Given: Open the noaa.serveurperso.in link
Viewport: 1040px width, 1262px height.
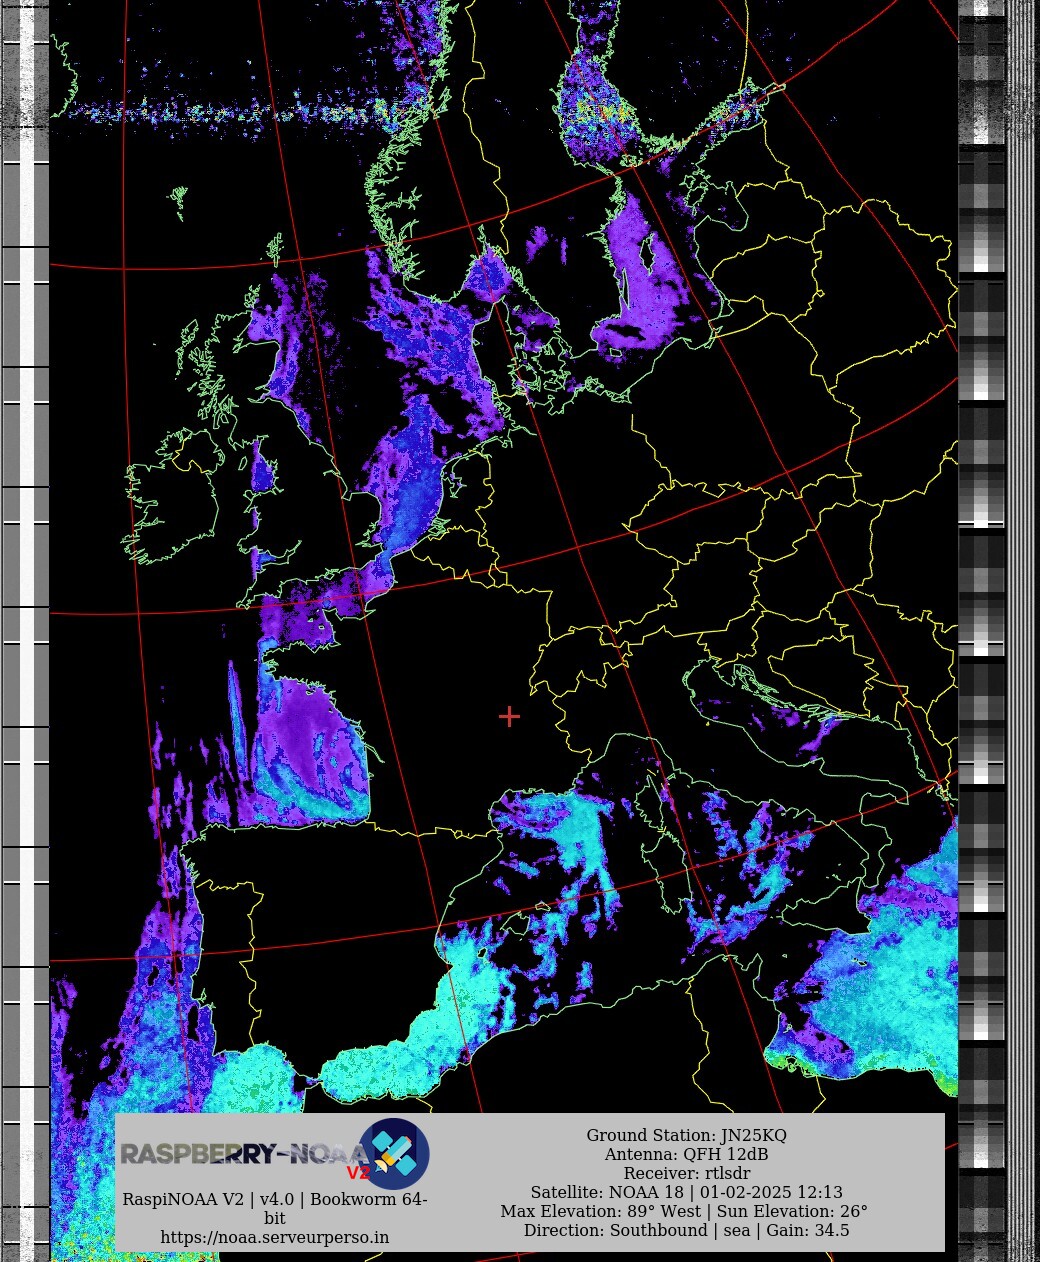Looking at the screenshot, I should coord(274,1237).
